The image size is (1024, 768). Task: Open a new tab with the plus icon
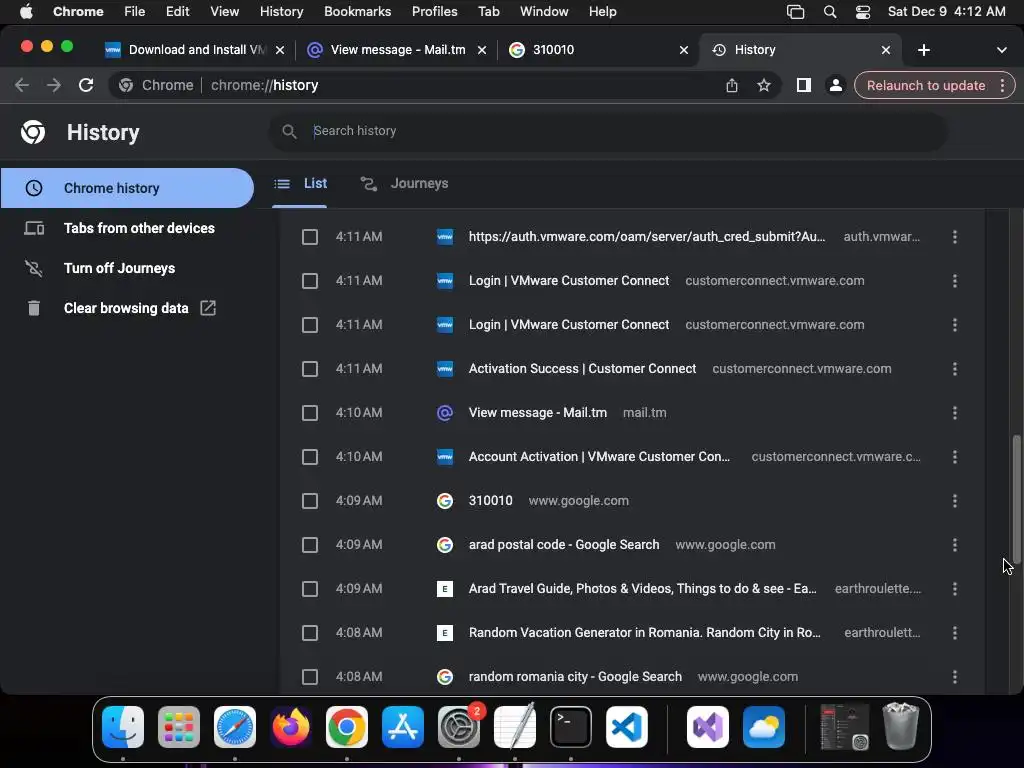(923, 50)
